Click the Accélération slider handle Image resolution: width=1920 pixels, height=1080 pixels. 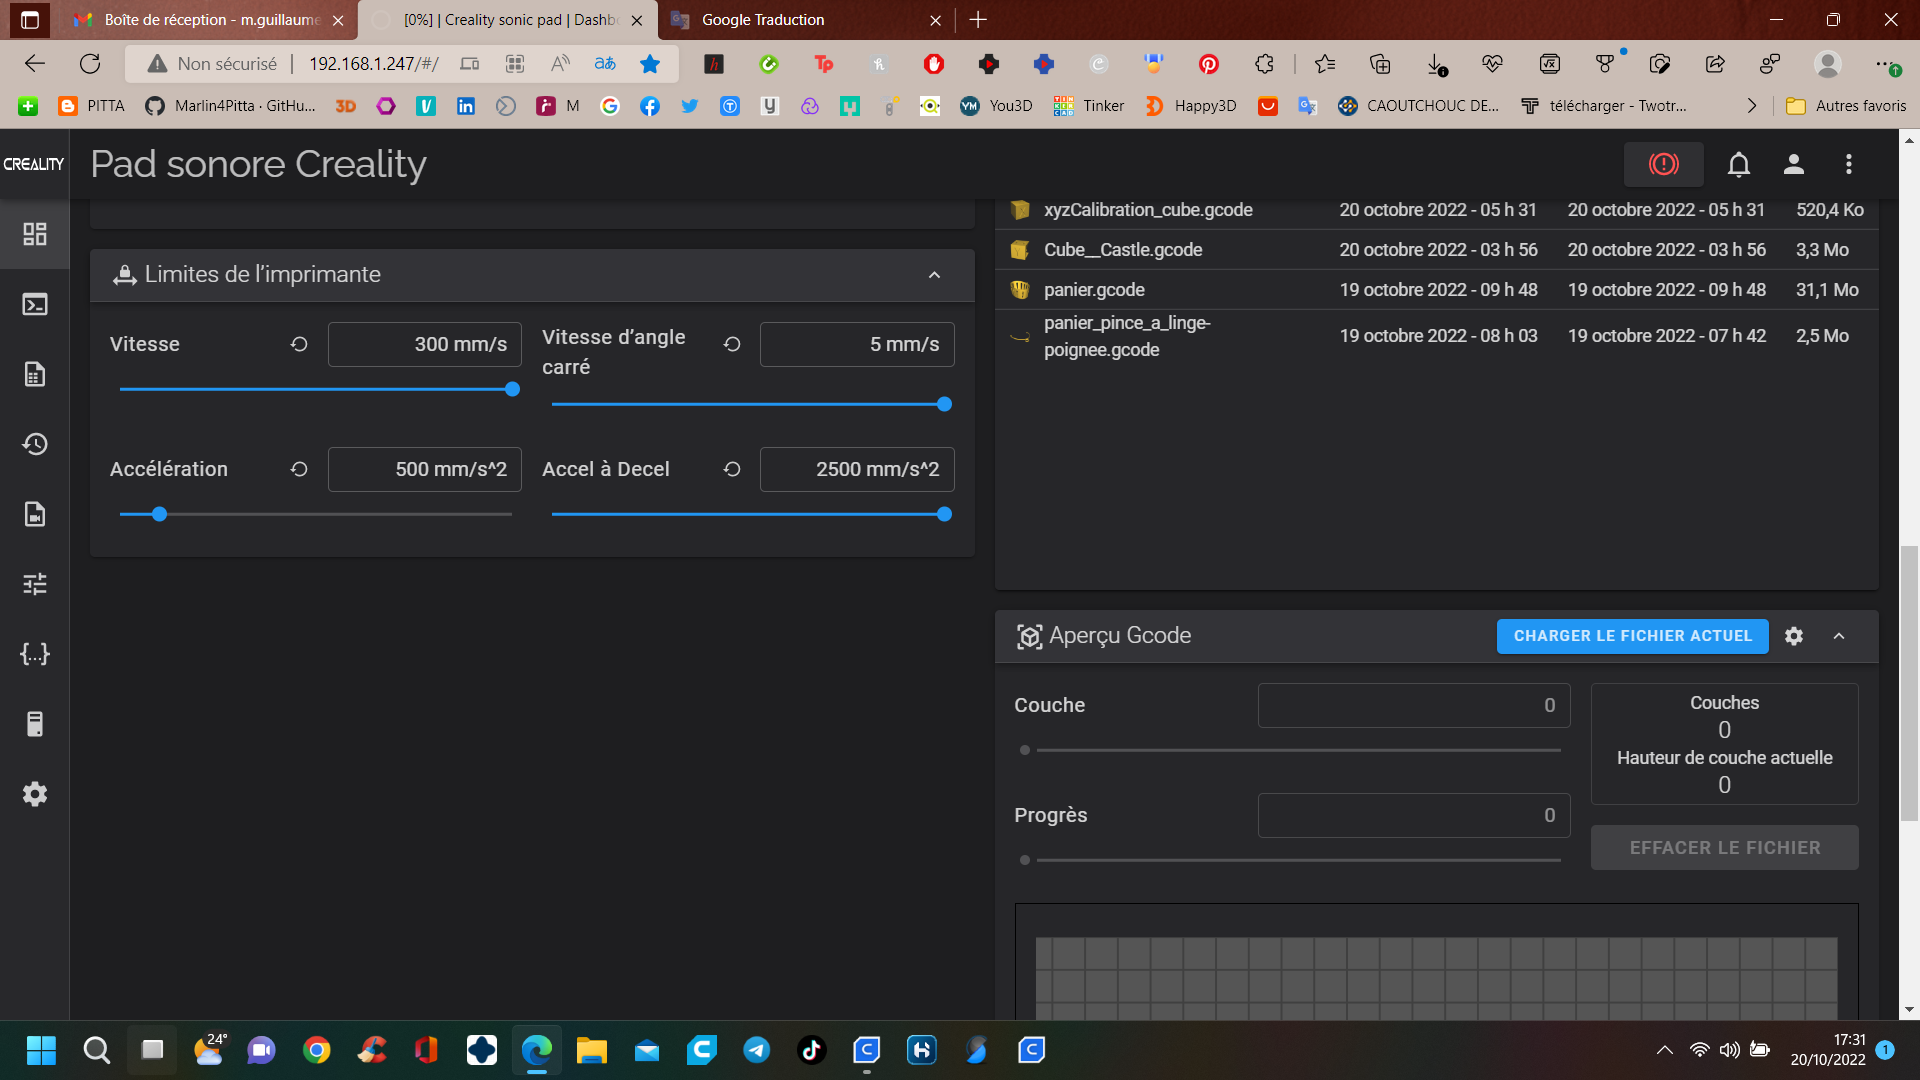159,514
